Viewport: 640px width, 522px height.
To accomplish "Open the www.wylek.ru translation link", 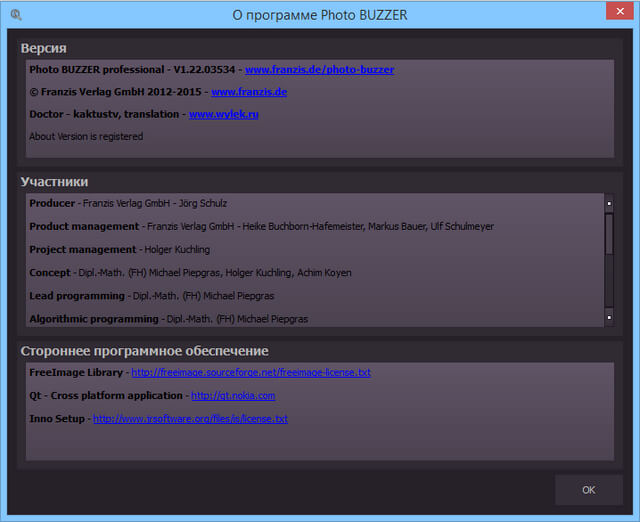I will tap(224, 115).
